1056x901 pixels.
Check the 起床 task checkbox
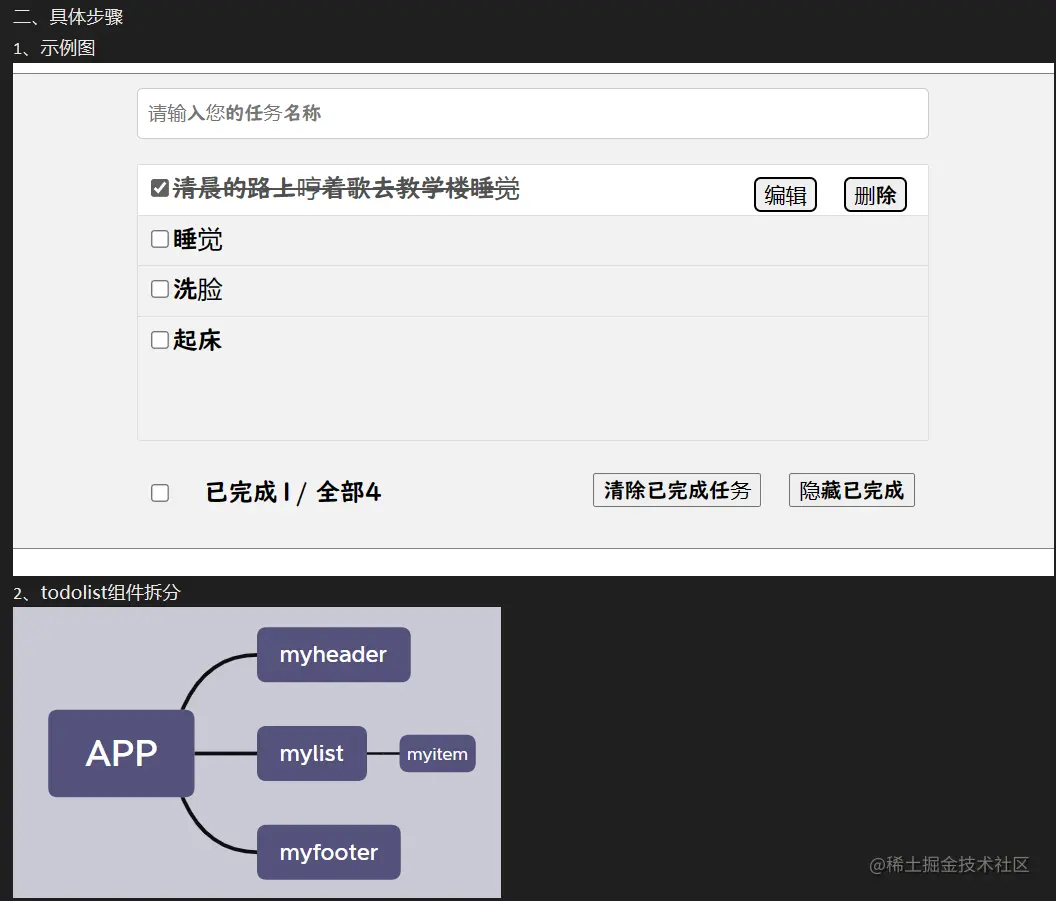point(160,339)
